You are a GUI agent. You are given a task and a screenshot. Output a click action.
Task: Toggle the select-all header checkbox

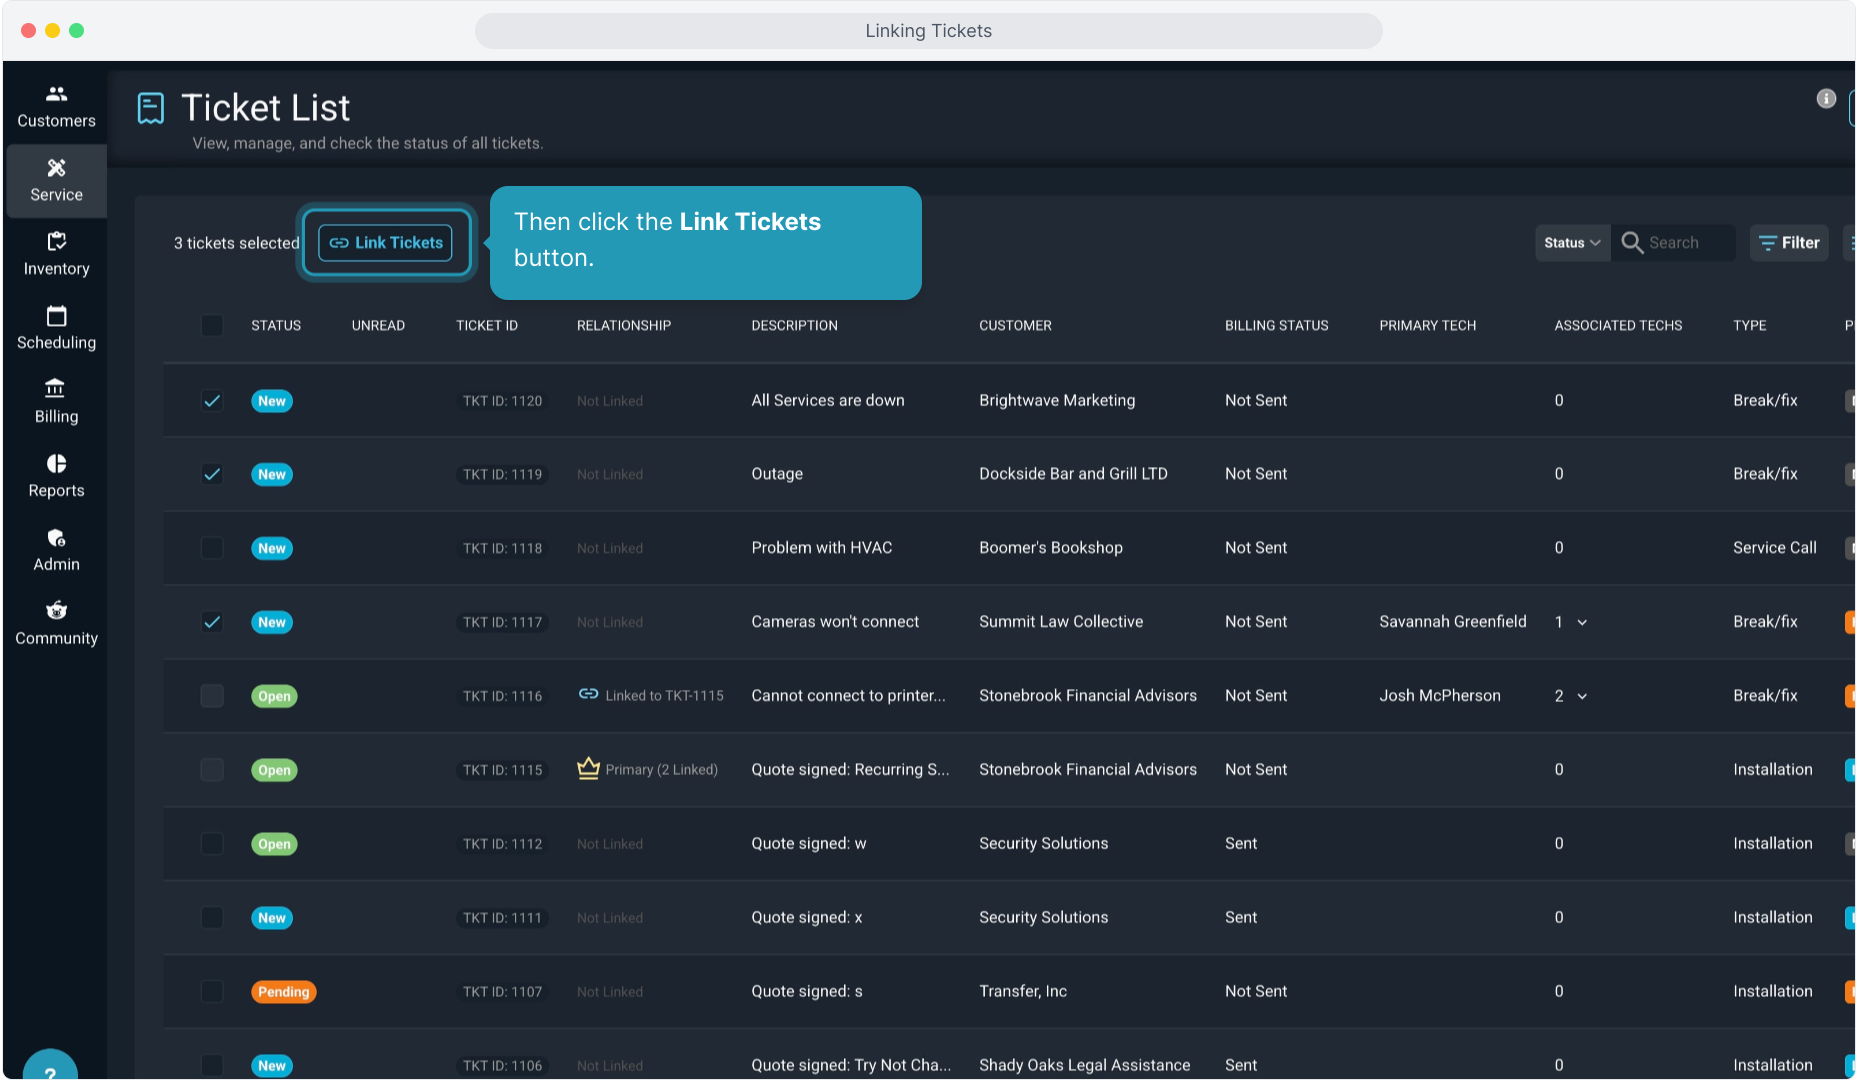tap(212, 326)
